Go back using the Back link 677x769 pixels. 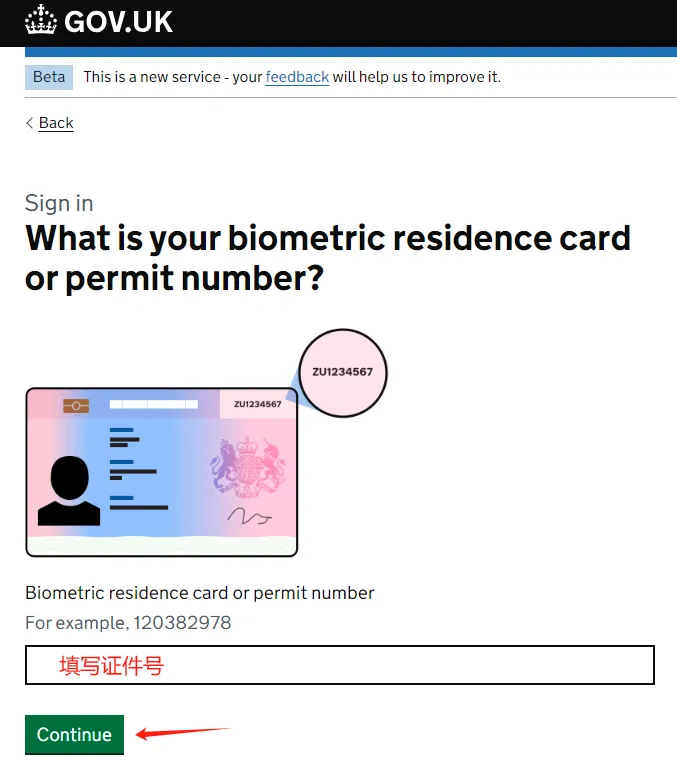coord(56,123)
